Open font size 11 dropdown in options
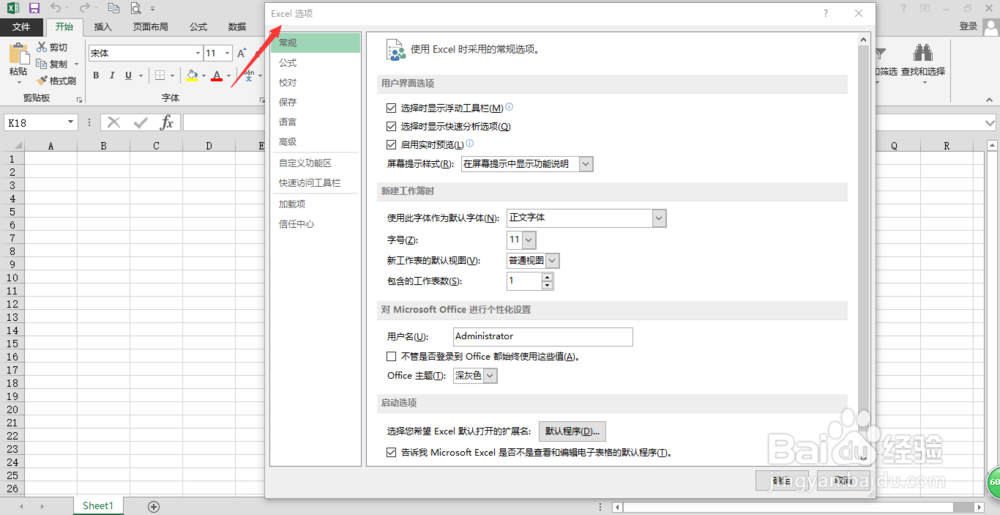Viewport: 1000px width, 515px height. click(x=529, y=240)
